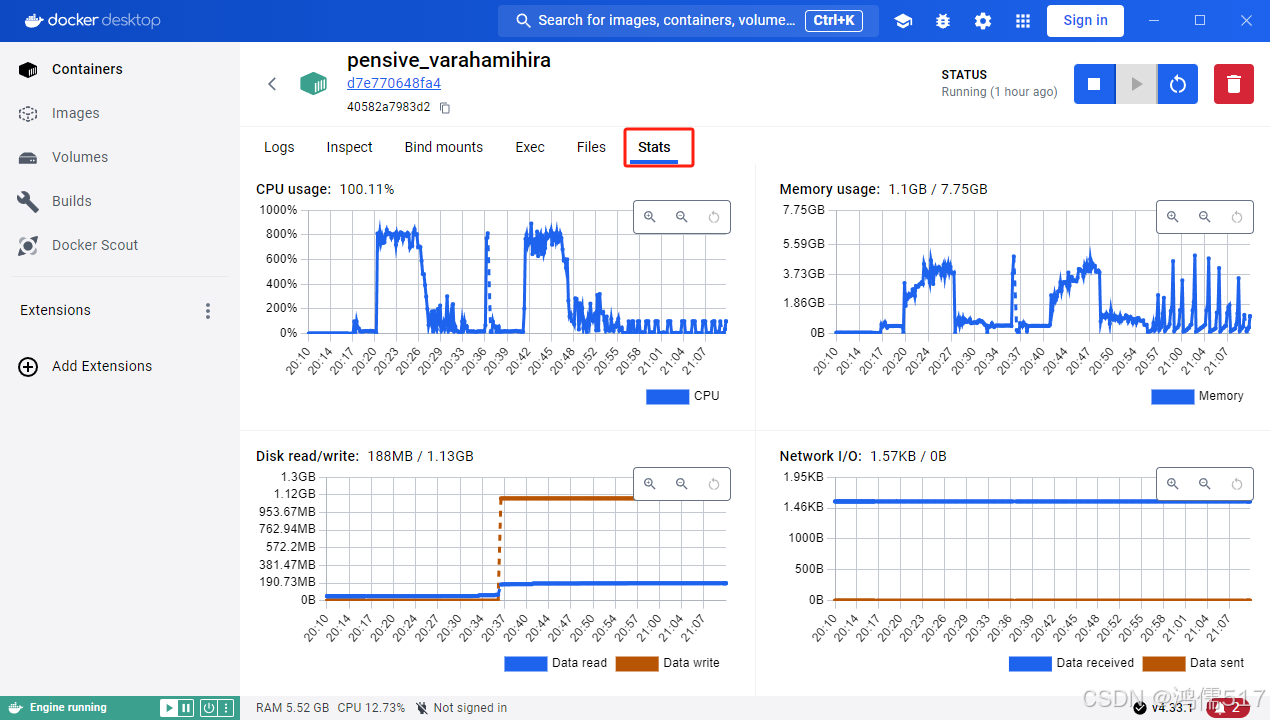This screenshot has height=720, width=1270.
Task: Select the Stats tab
Action: pos(654,147)
